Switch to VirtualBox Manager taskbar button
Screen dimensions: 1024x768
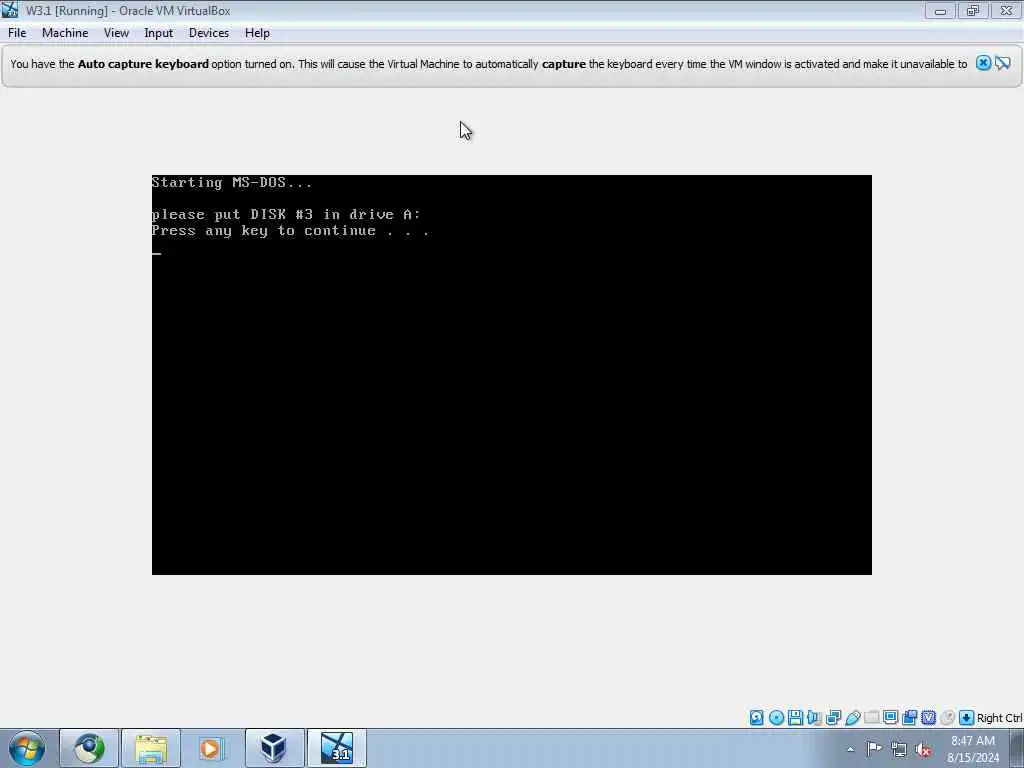(274, 748)
